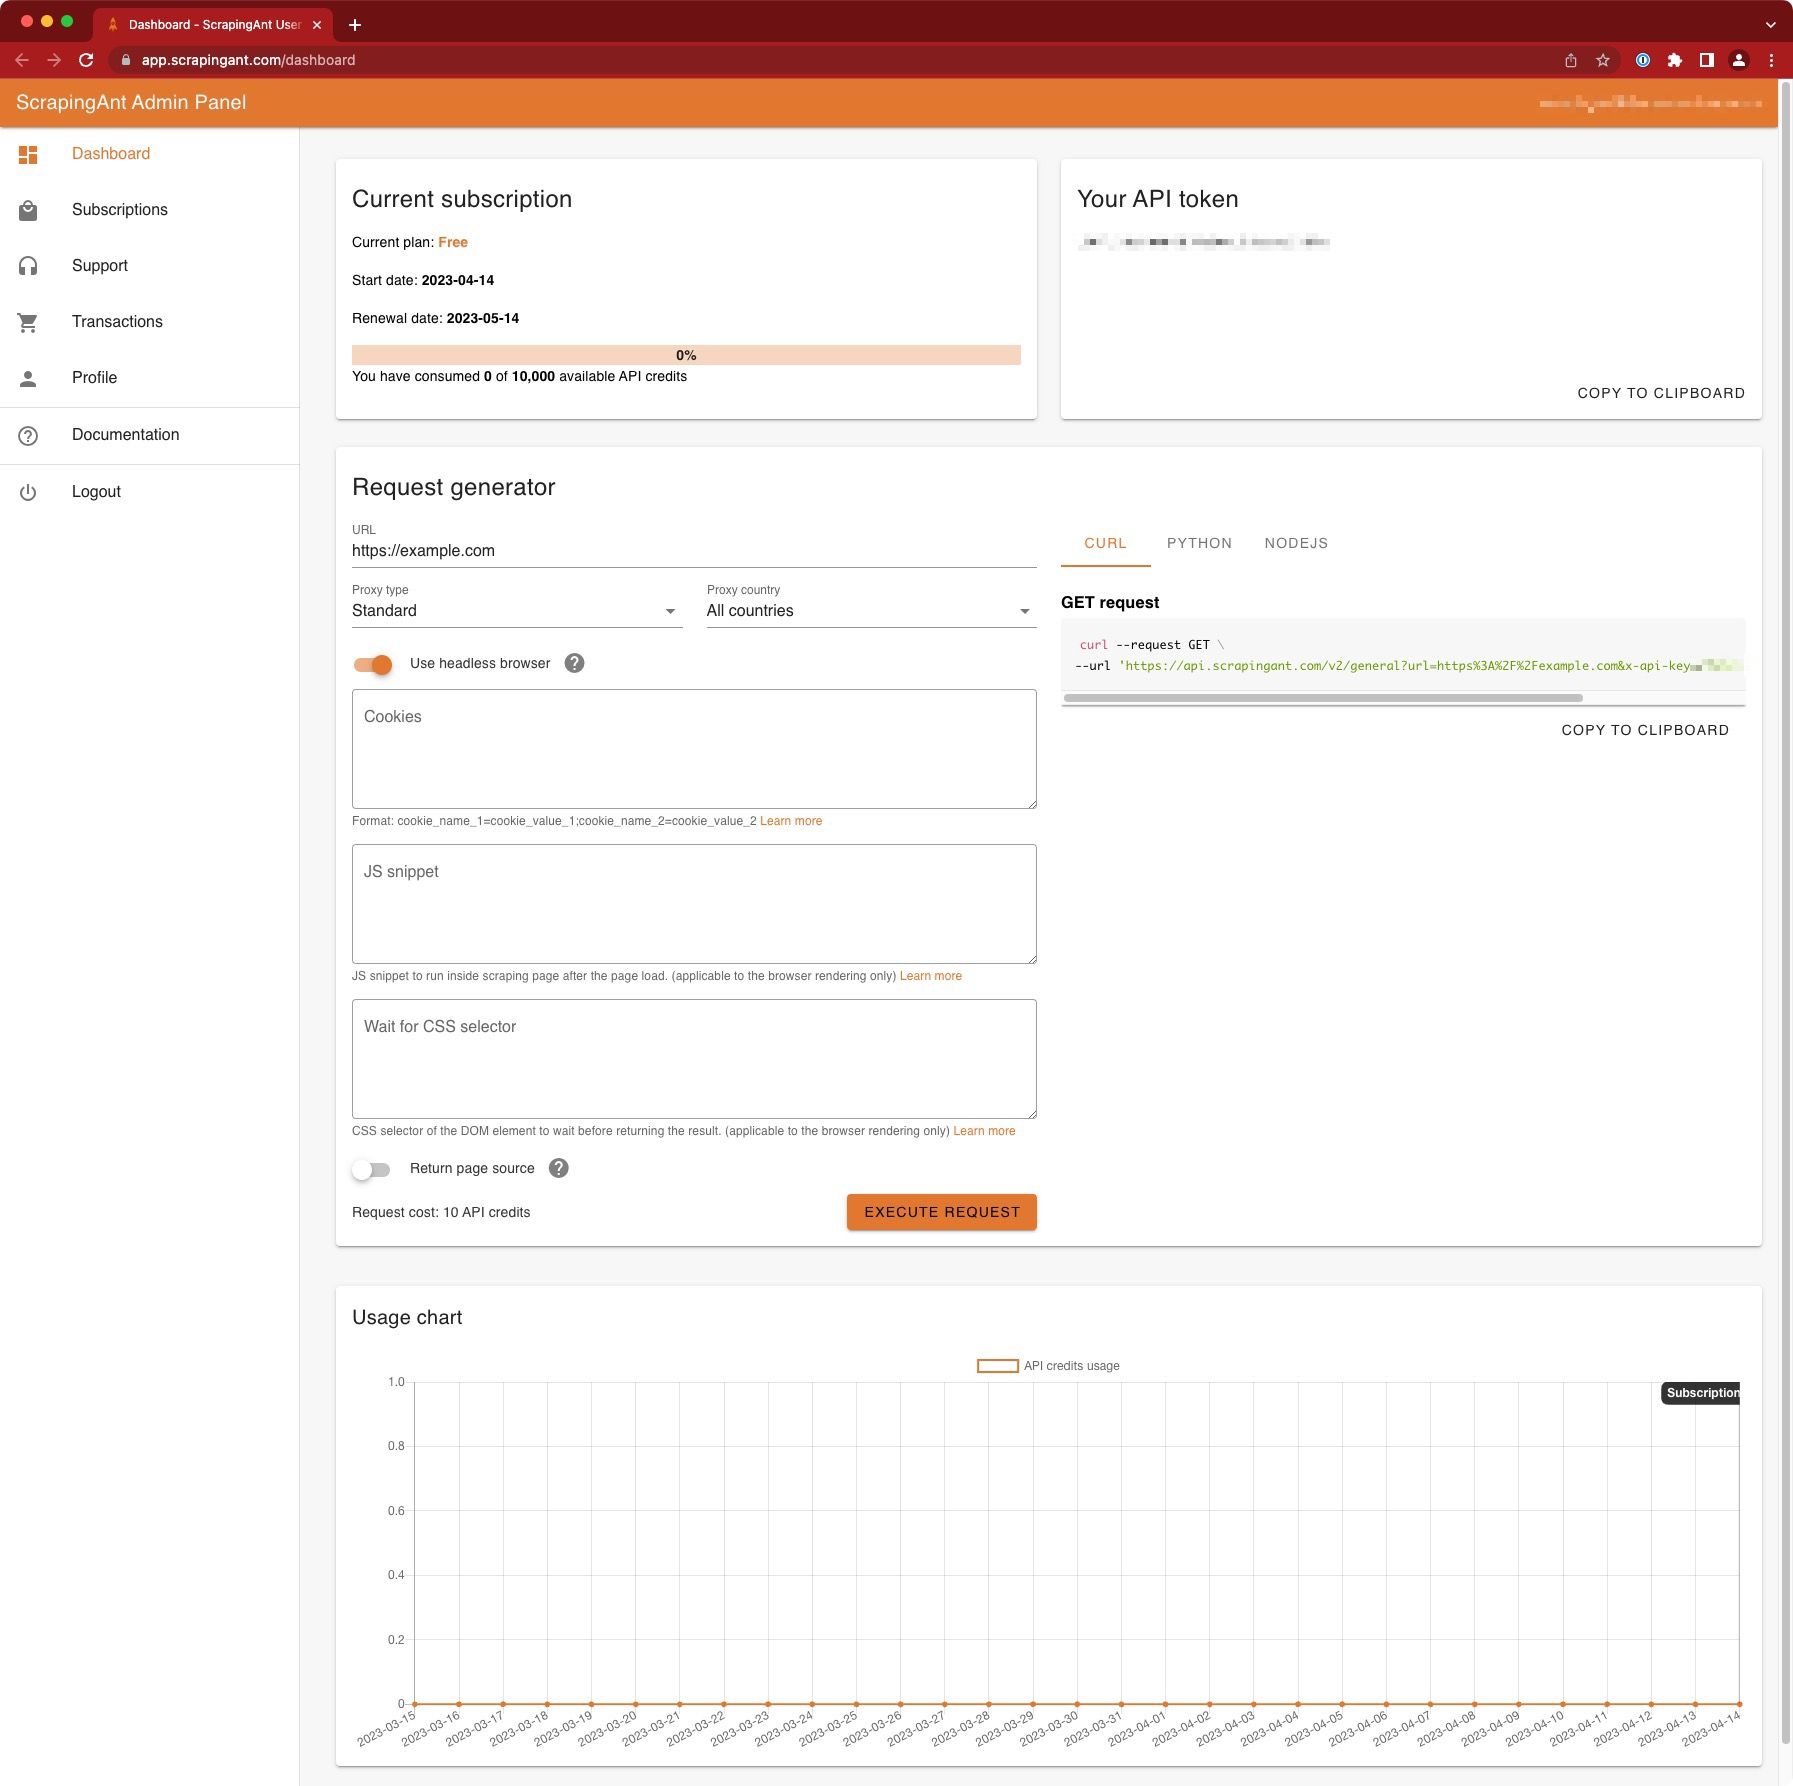The image size is (1793, 1786).
Task: Click the Subscription chart marker label
Action: [x=1701, y=1393]
